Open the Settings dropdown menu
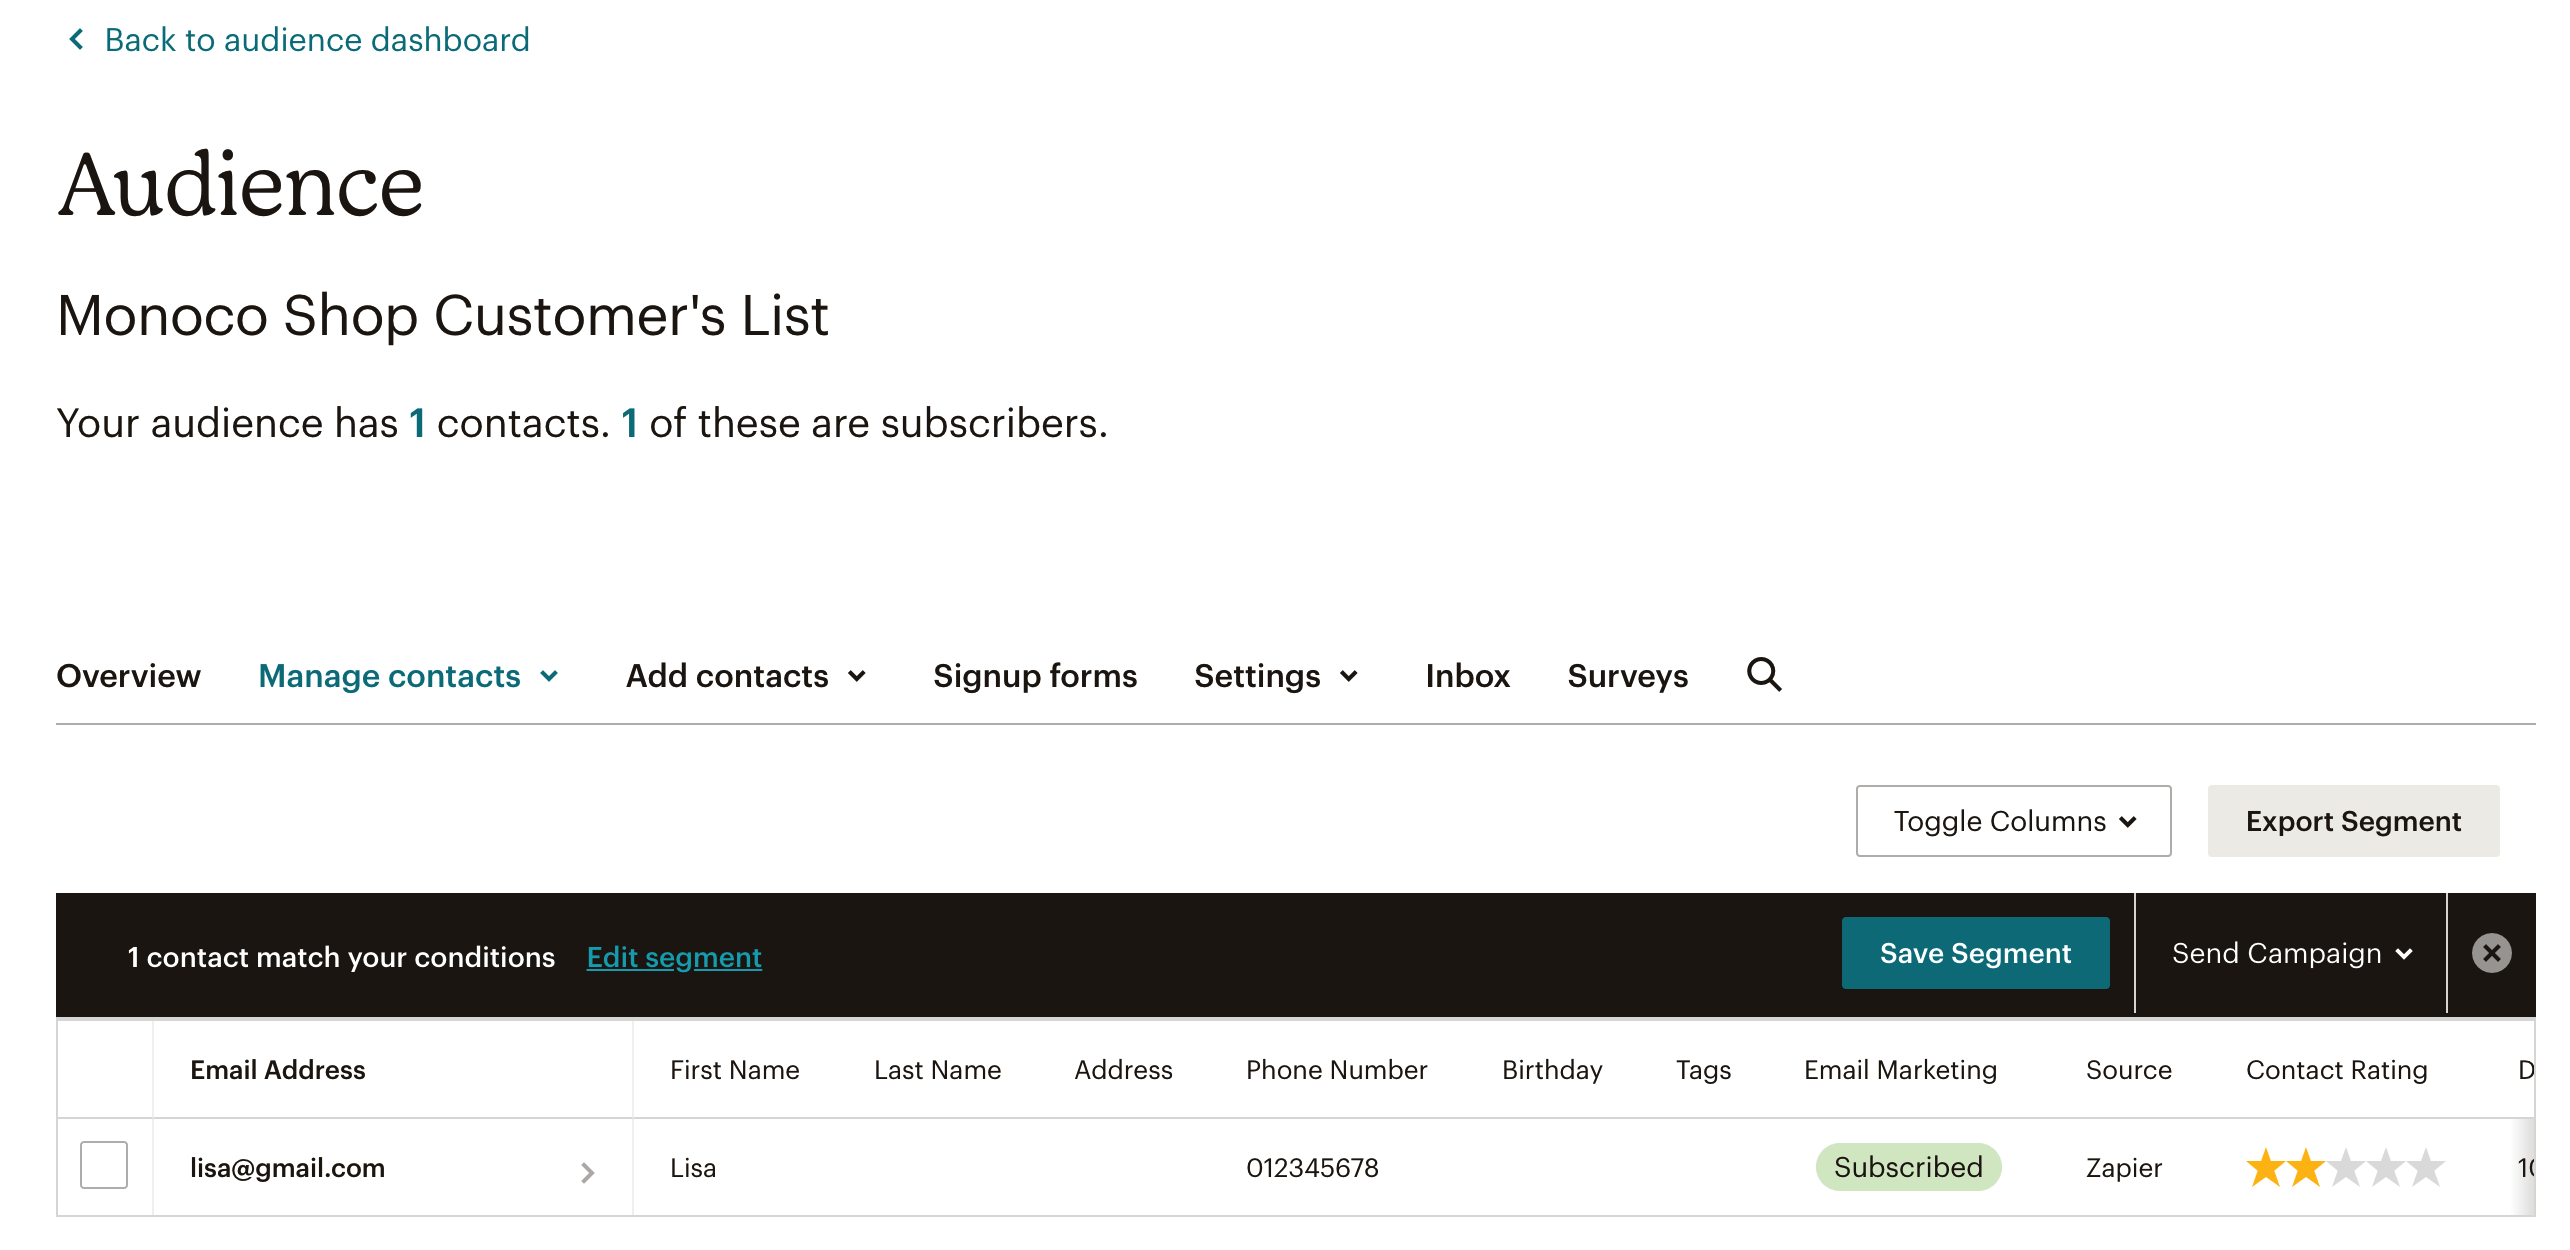 [1277, 676]
